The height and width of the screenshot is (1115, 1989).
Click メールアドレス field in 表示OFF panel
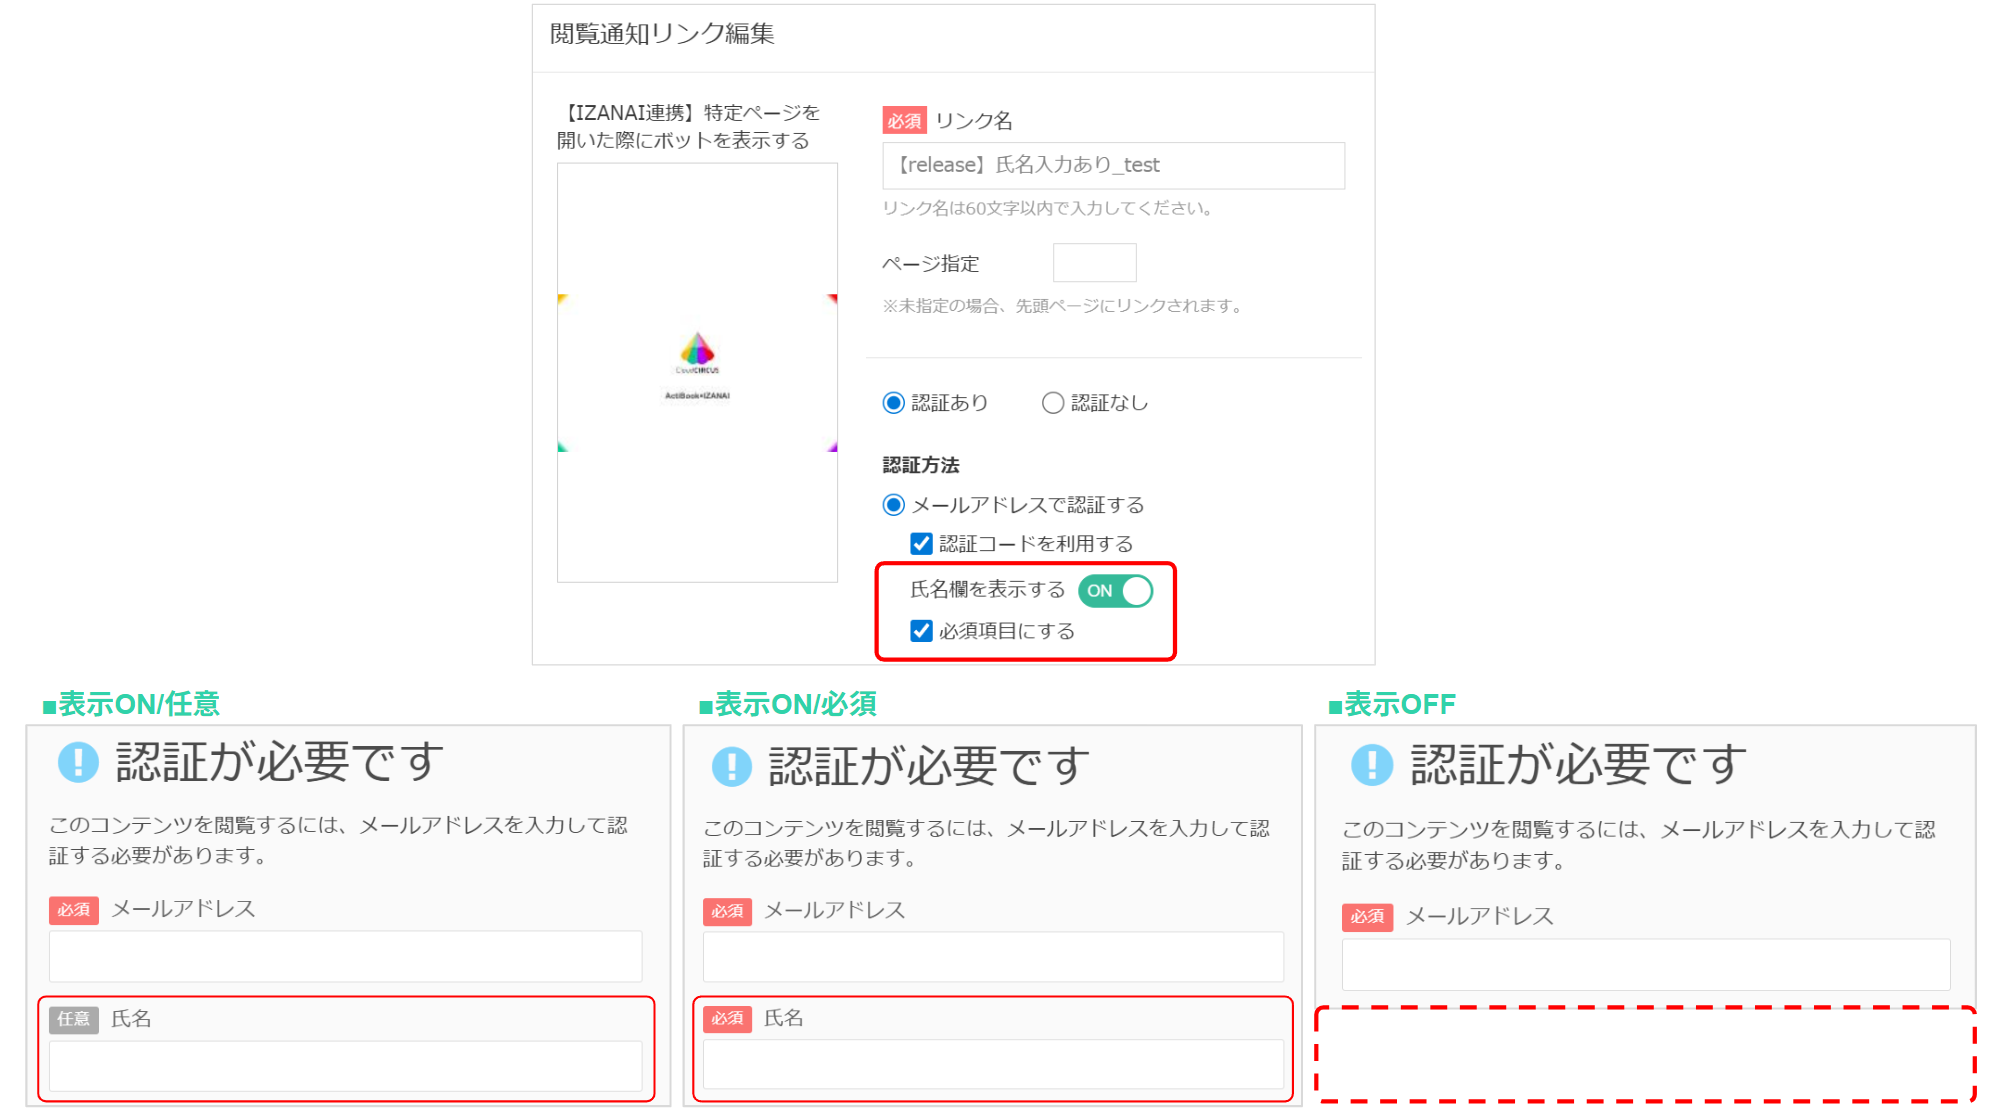tap(1645, 965)
